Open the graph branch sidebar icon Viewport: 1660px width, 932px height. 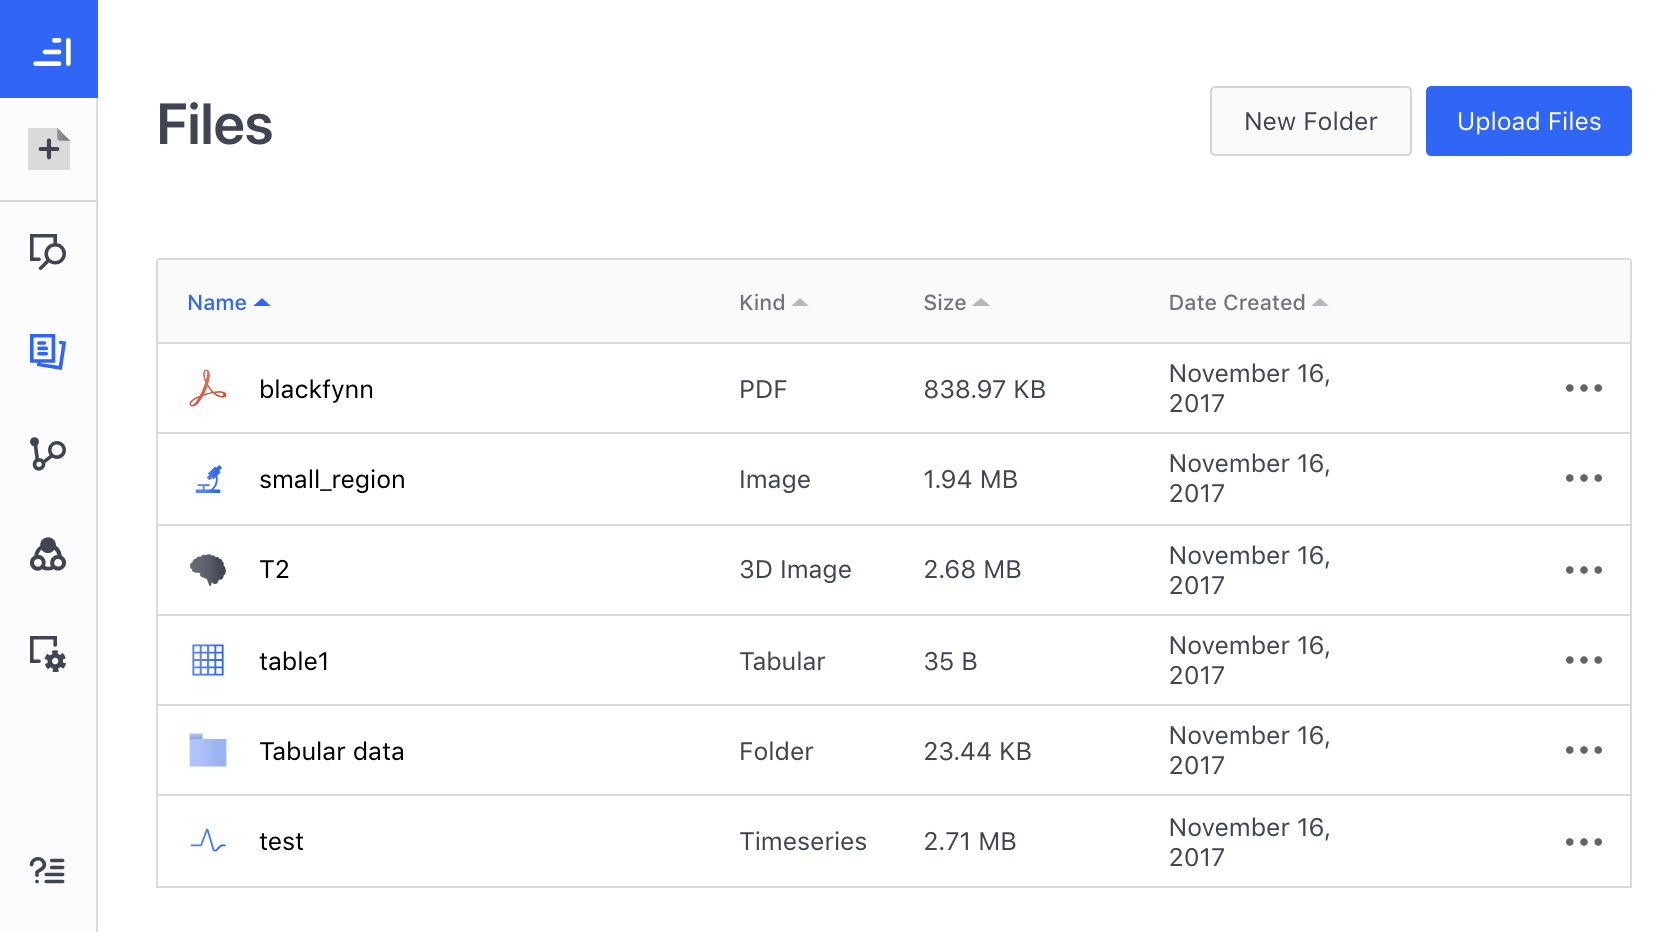point(48,453)
